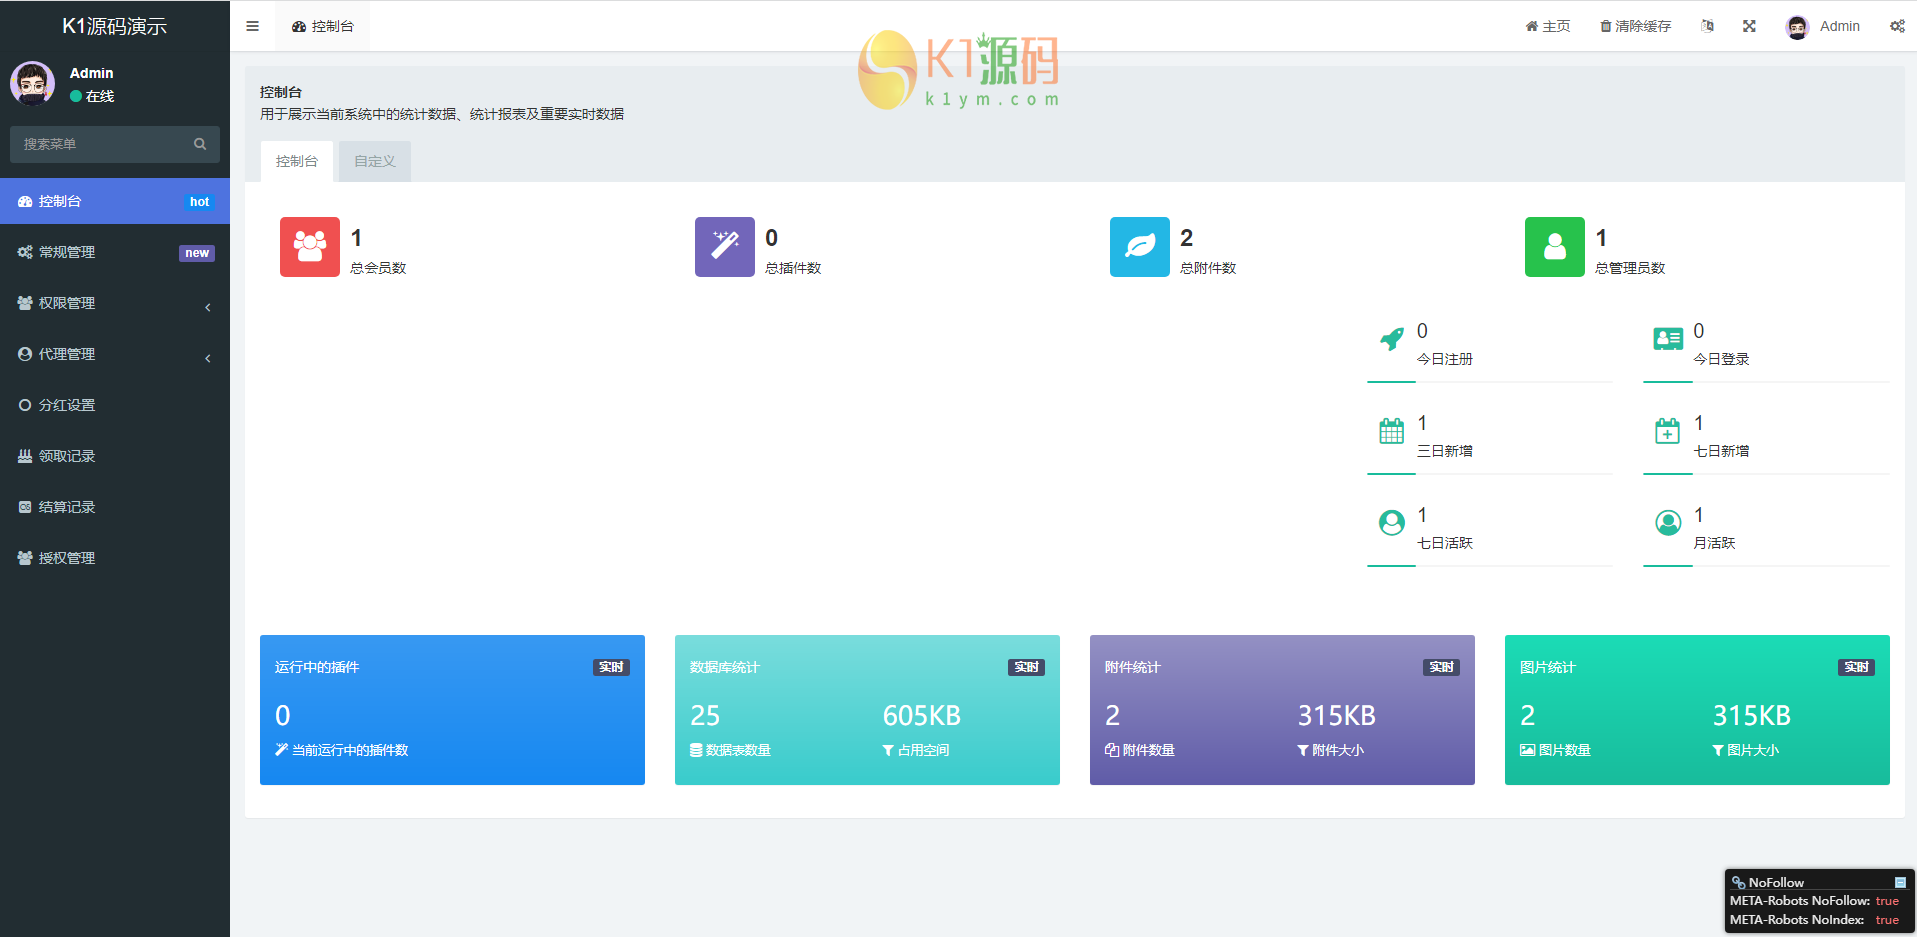Click the 图片统计 card title
This screenshot has width=1917, height=937.
coord(1548,667)
